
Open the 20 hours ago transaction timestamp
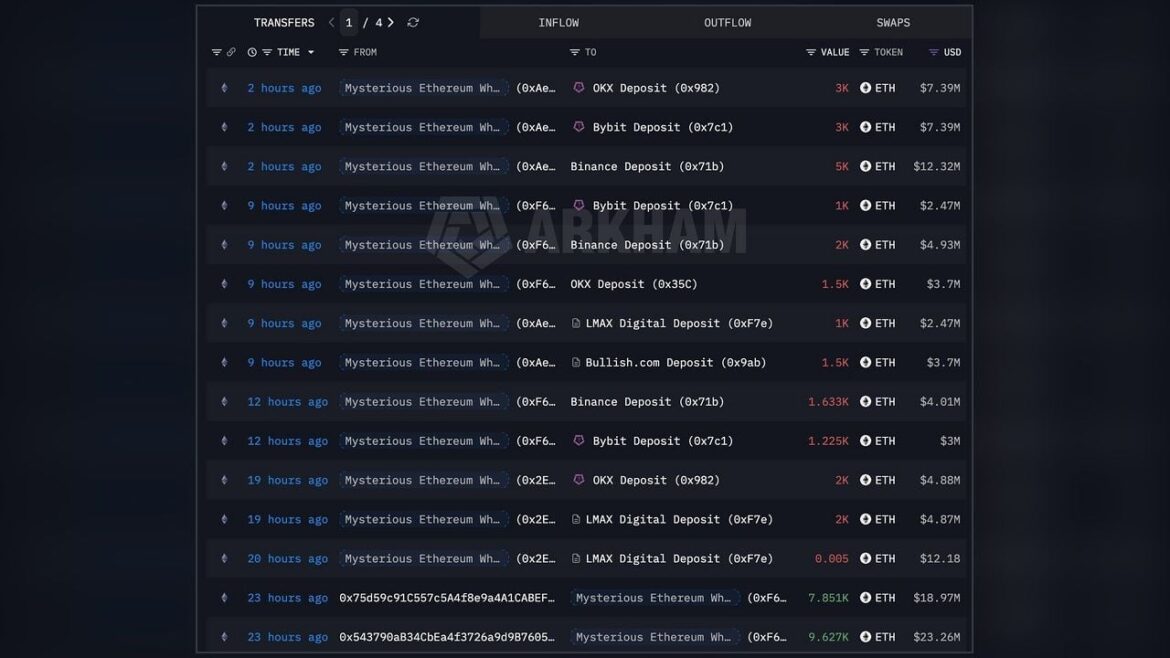pos(287,559)
